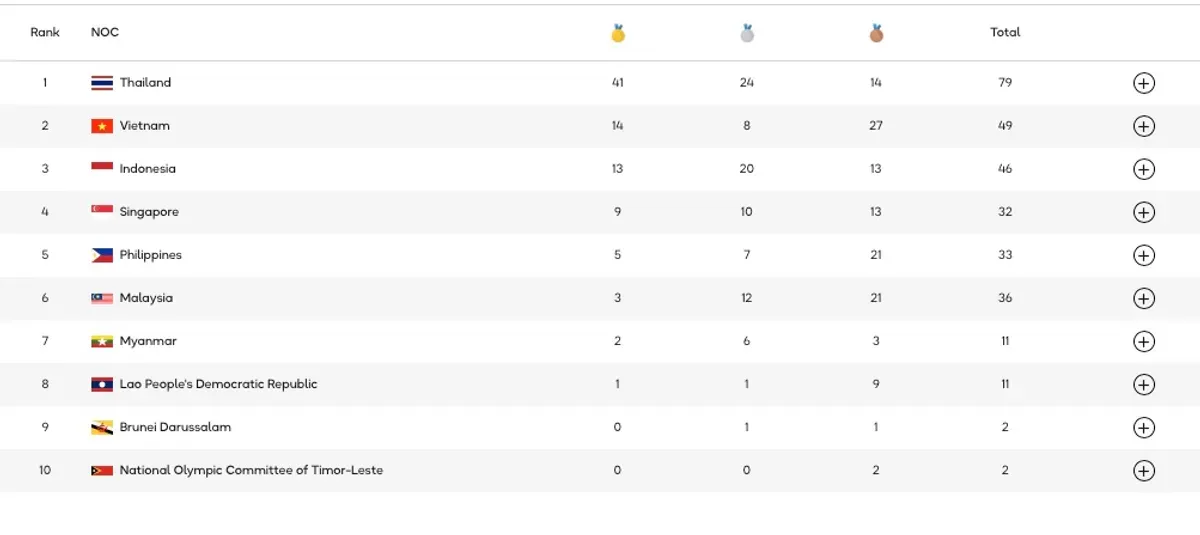Expand the Indonesia row plus button
This screenshot has width=1200, height=535.
point(1144,169)
